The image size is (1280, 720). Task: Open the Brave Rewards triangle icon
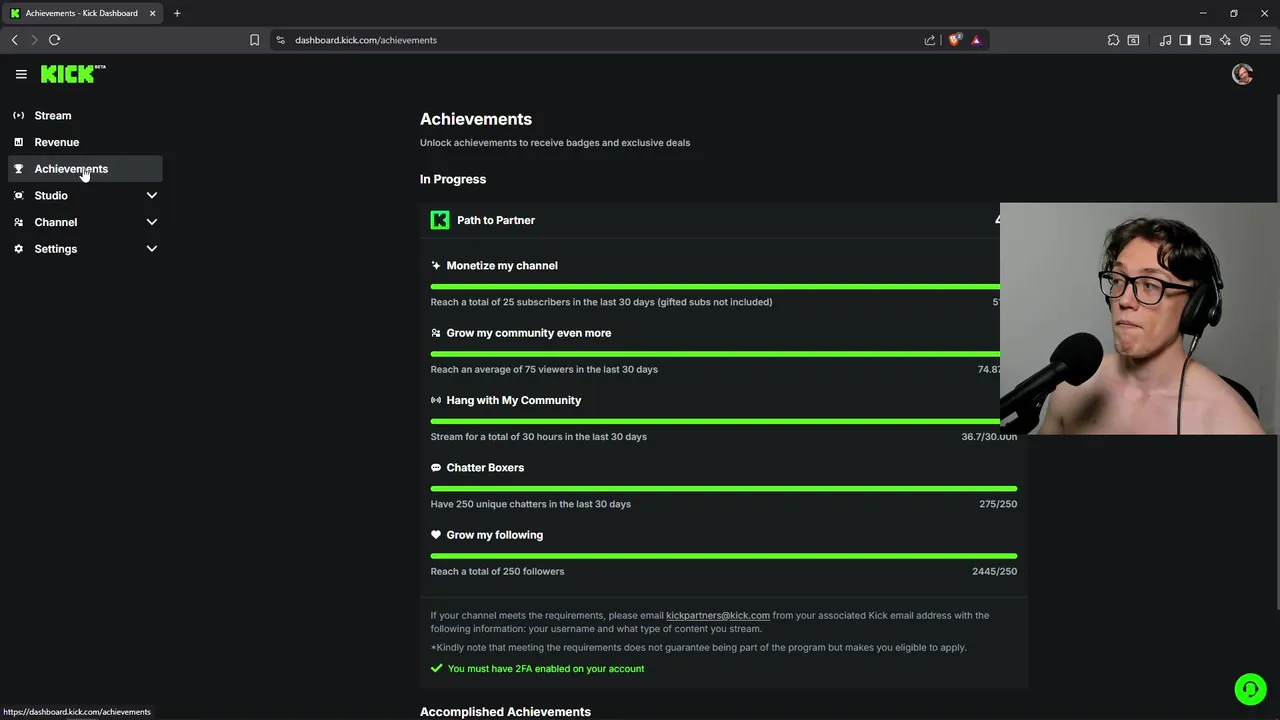coord(976,40)
